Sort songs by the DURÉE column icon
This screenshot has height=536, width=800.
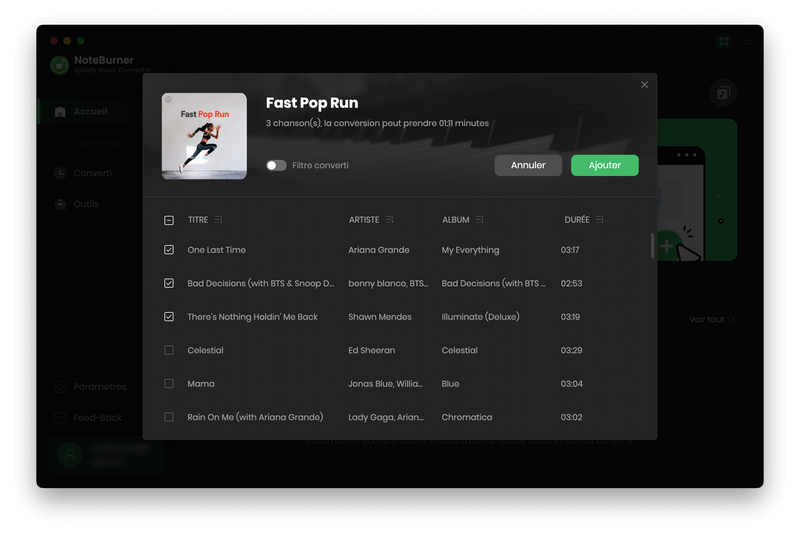click(x=599, y=219)
